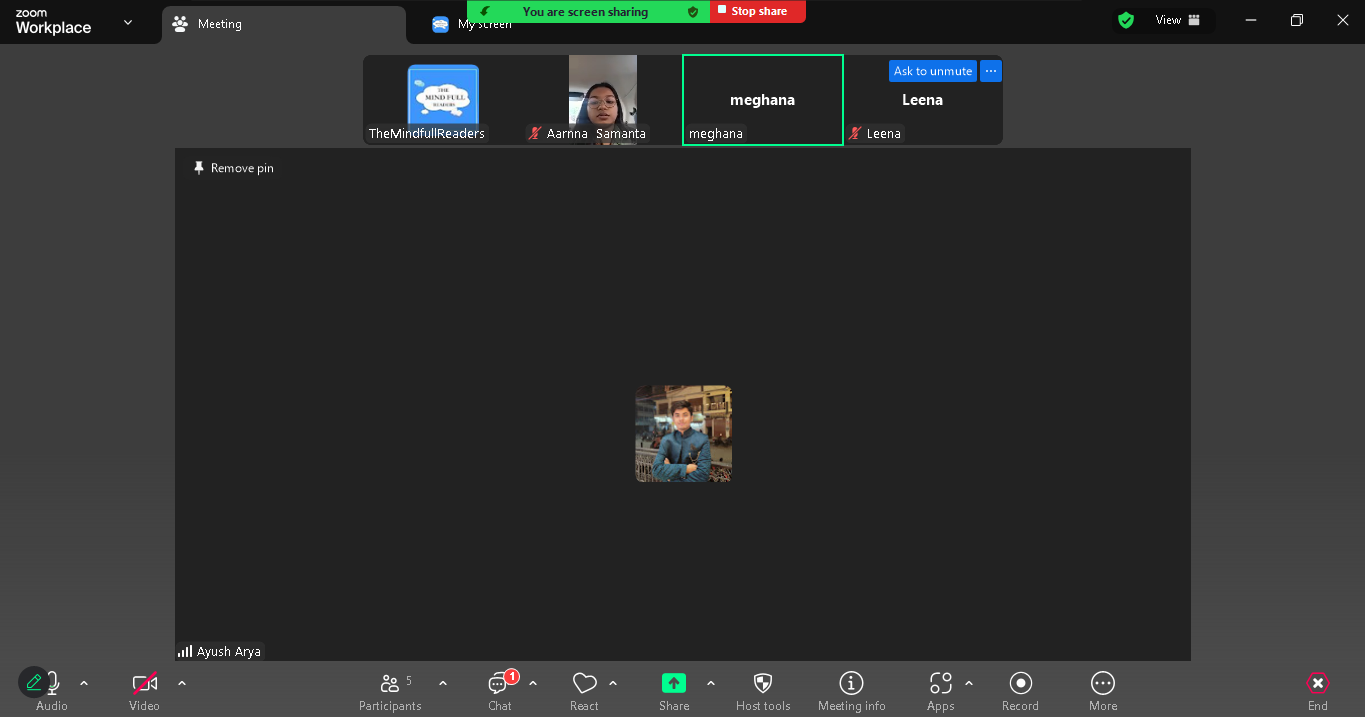Open the More options icon
The width and height of the screenshot is (1365, 717).
(x=1103, y=683)
